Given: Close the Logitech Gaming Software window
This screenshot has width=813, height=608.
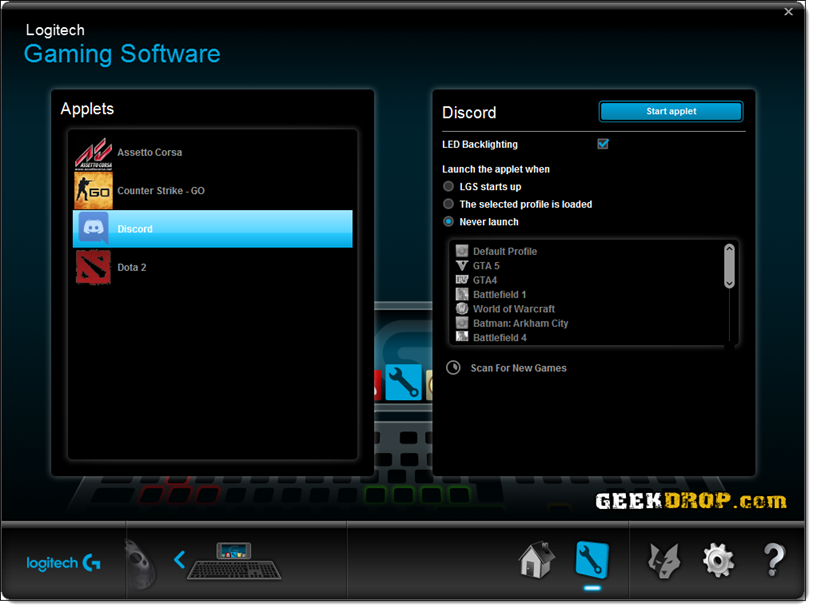Looking at the screenshot, I should click(788, 11).
